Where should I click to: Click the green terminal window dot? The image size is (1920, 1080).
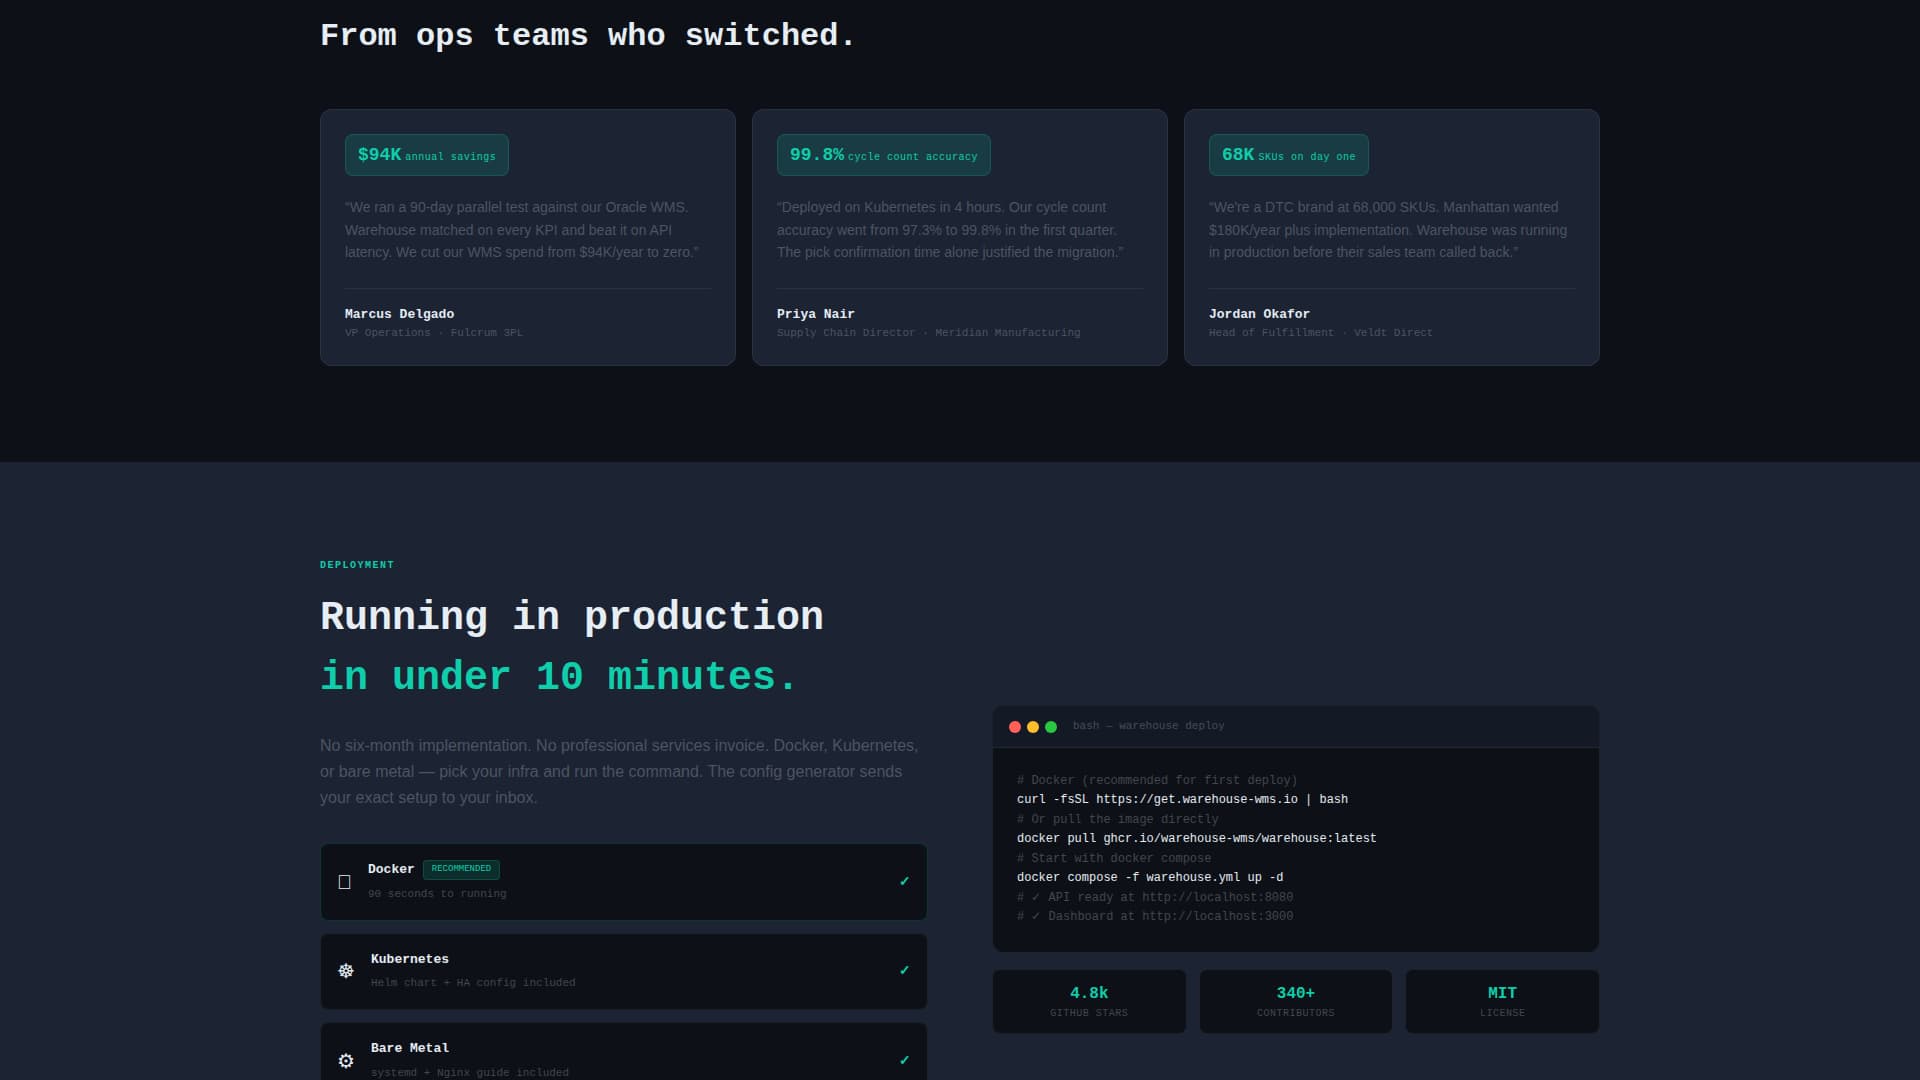click(1051, 727)
